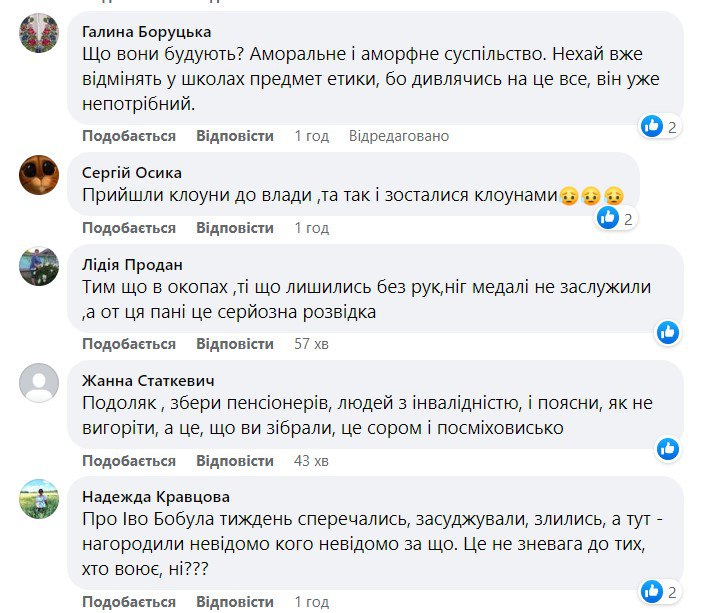Image resolution: width=720 pixels, height=613 pixels.
Task: Click like reaction icon on Галина Боруцька's comment
Action: [x=653, y=126]
